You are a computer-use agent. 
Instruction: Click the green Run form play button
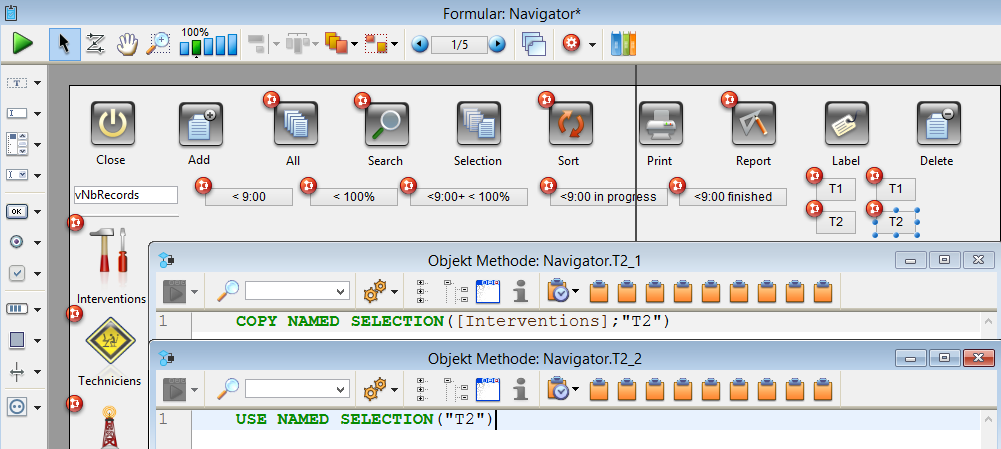tap(23, 44)
